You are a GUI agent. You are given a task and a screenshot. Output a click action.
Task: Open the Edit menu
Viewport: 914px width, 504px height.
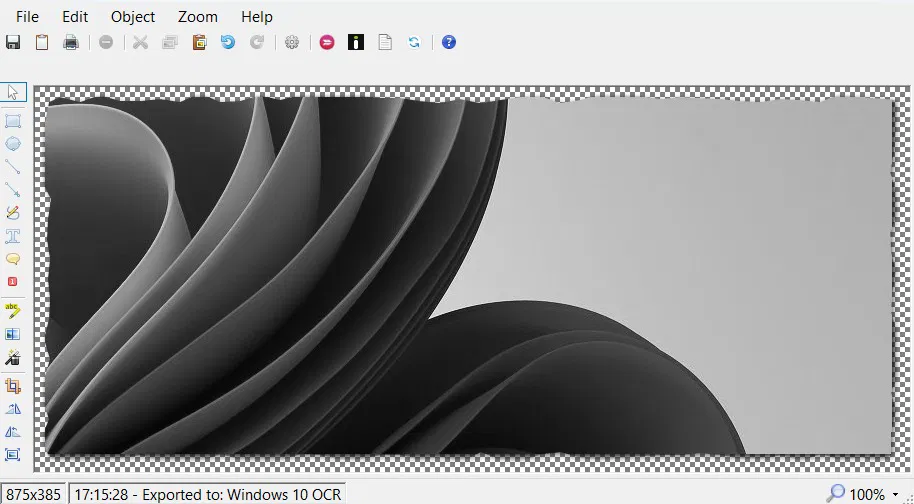point(75,17)
